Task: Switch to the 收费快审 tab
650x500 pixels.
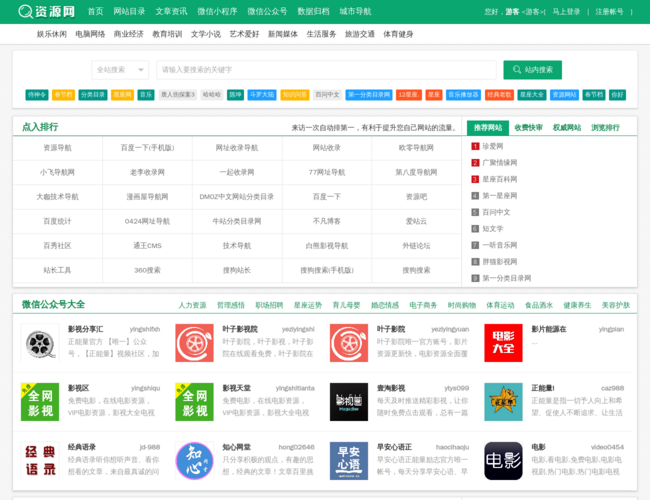Action: (x=529, y=128)
